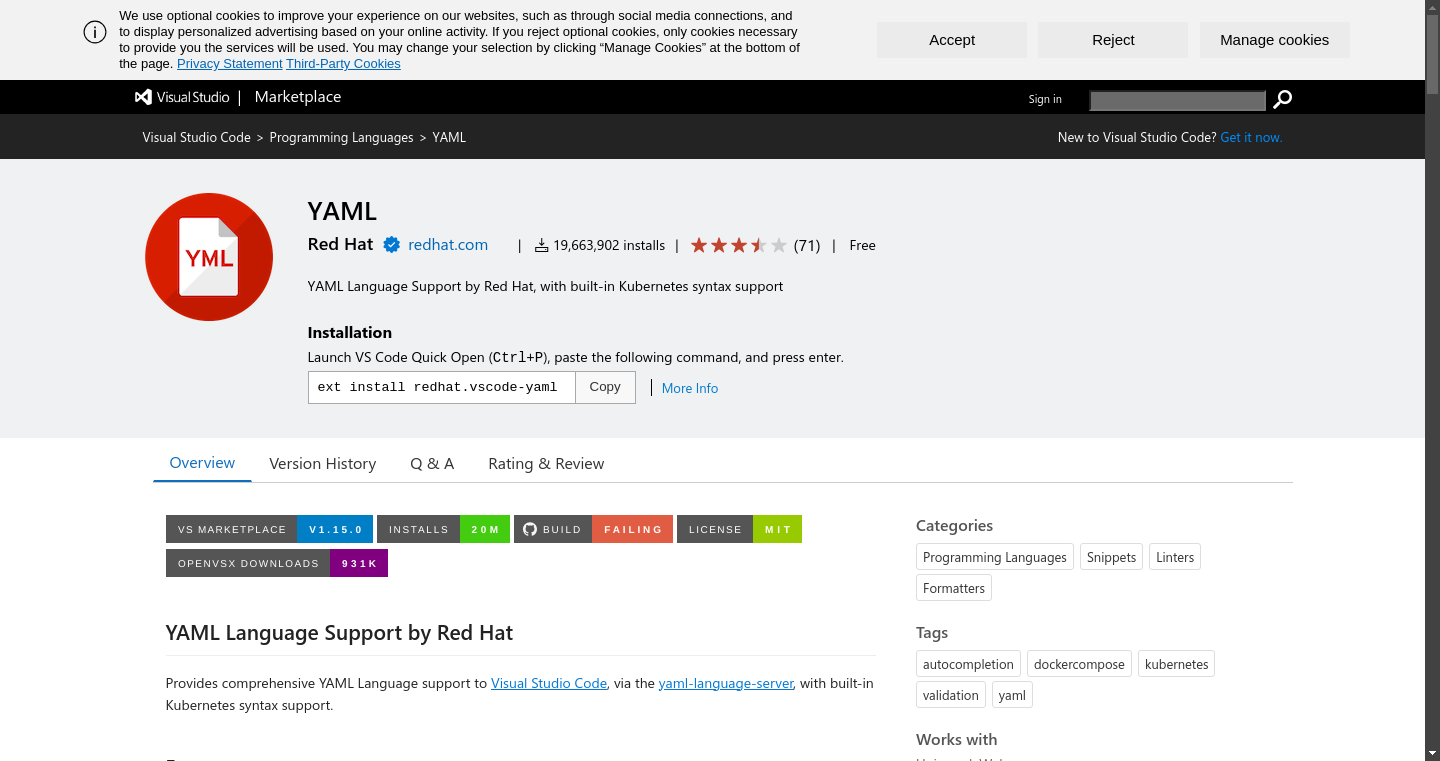The width and height of the screenshot is (1440, 761).
Task: Select the Linters category
Action: click(x=1175, y=557)
